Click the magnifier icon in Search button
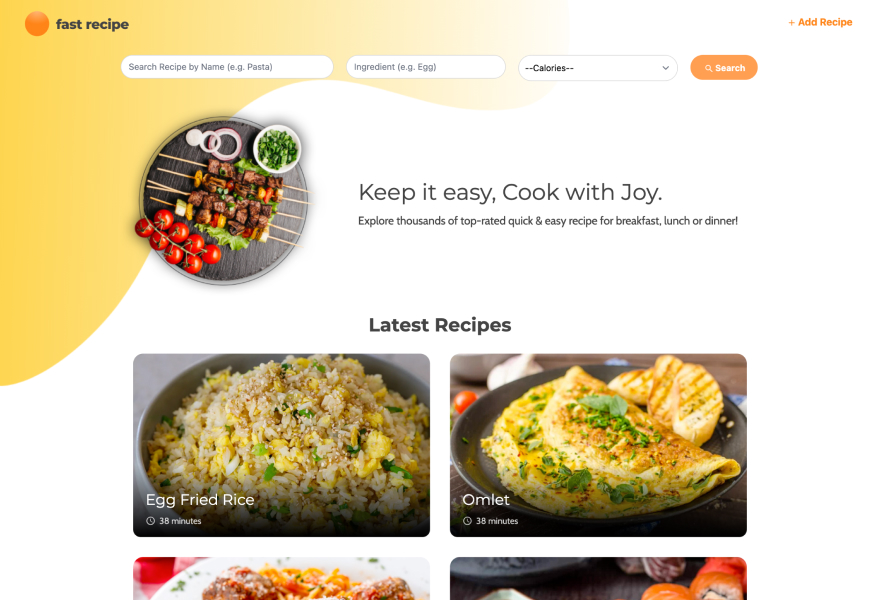Screen dimensions: 880x600 (709, 68)
